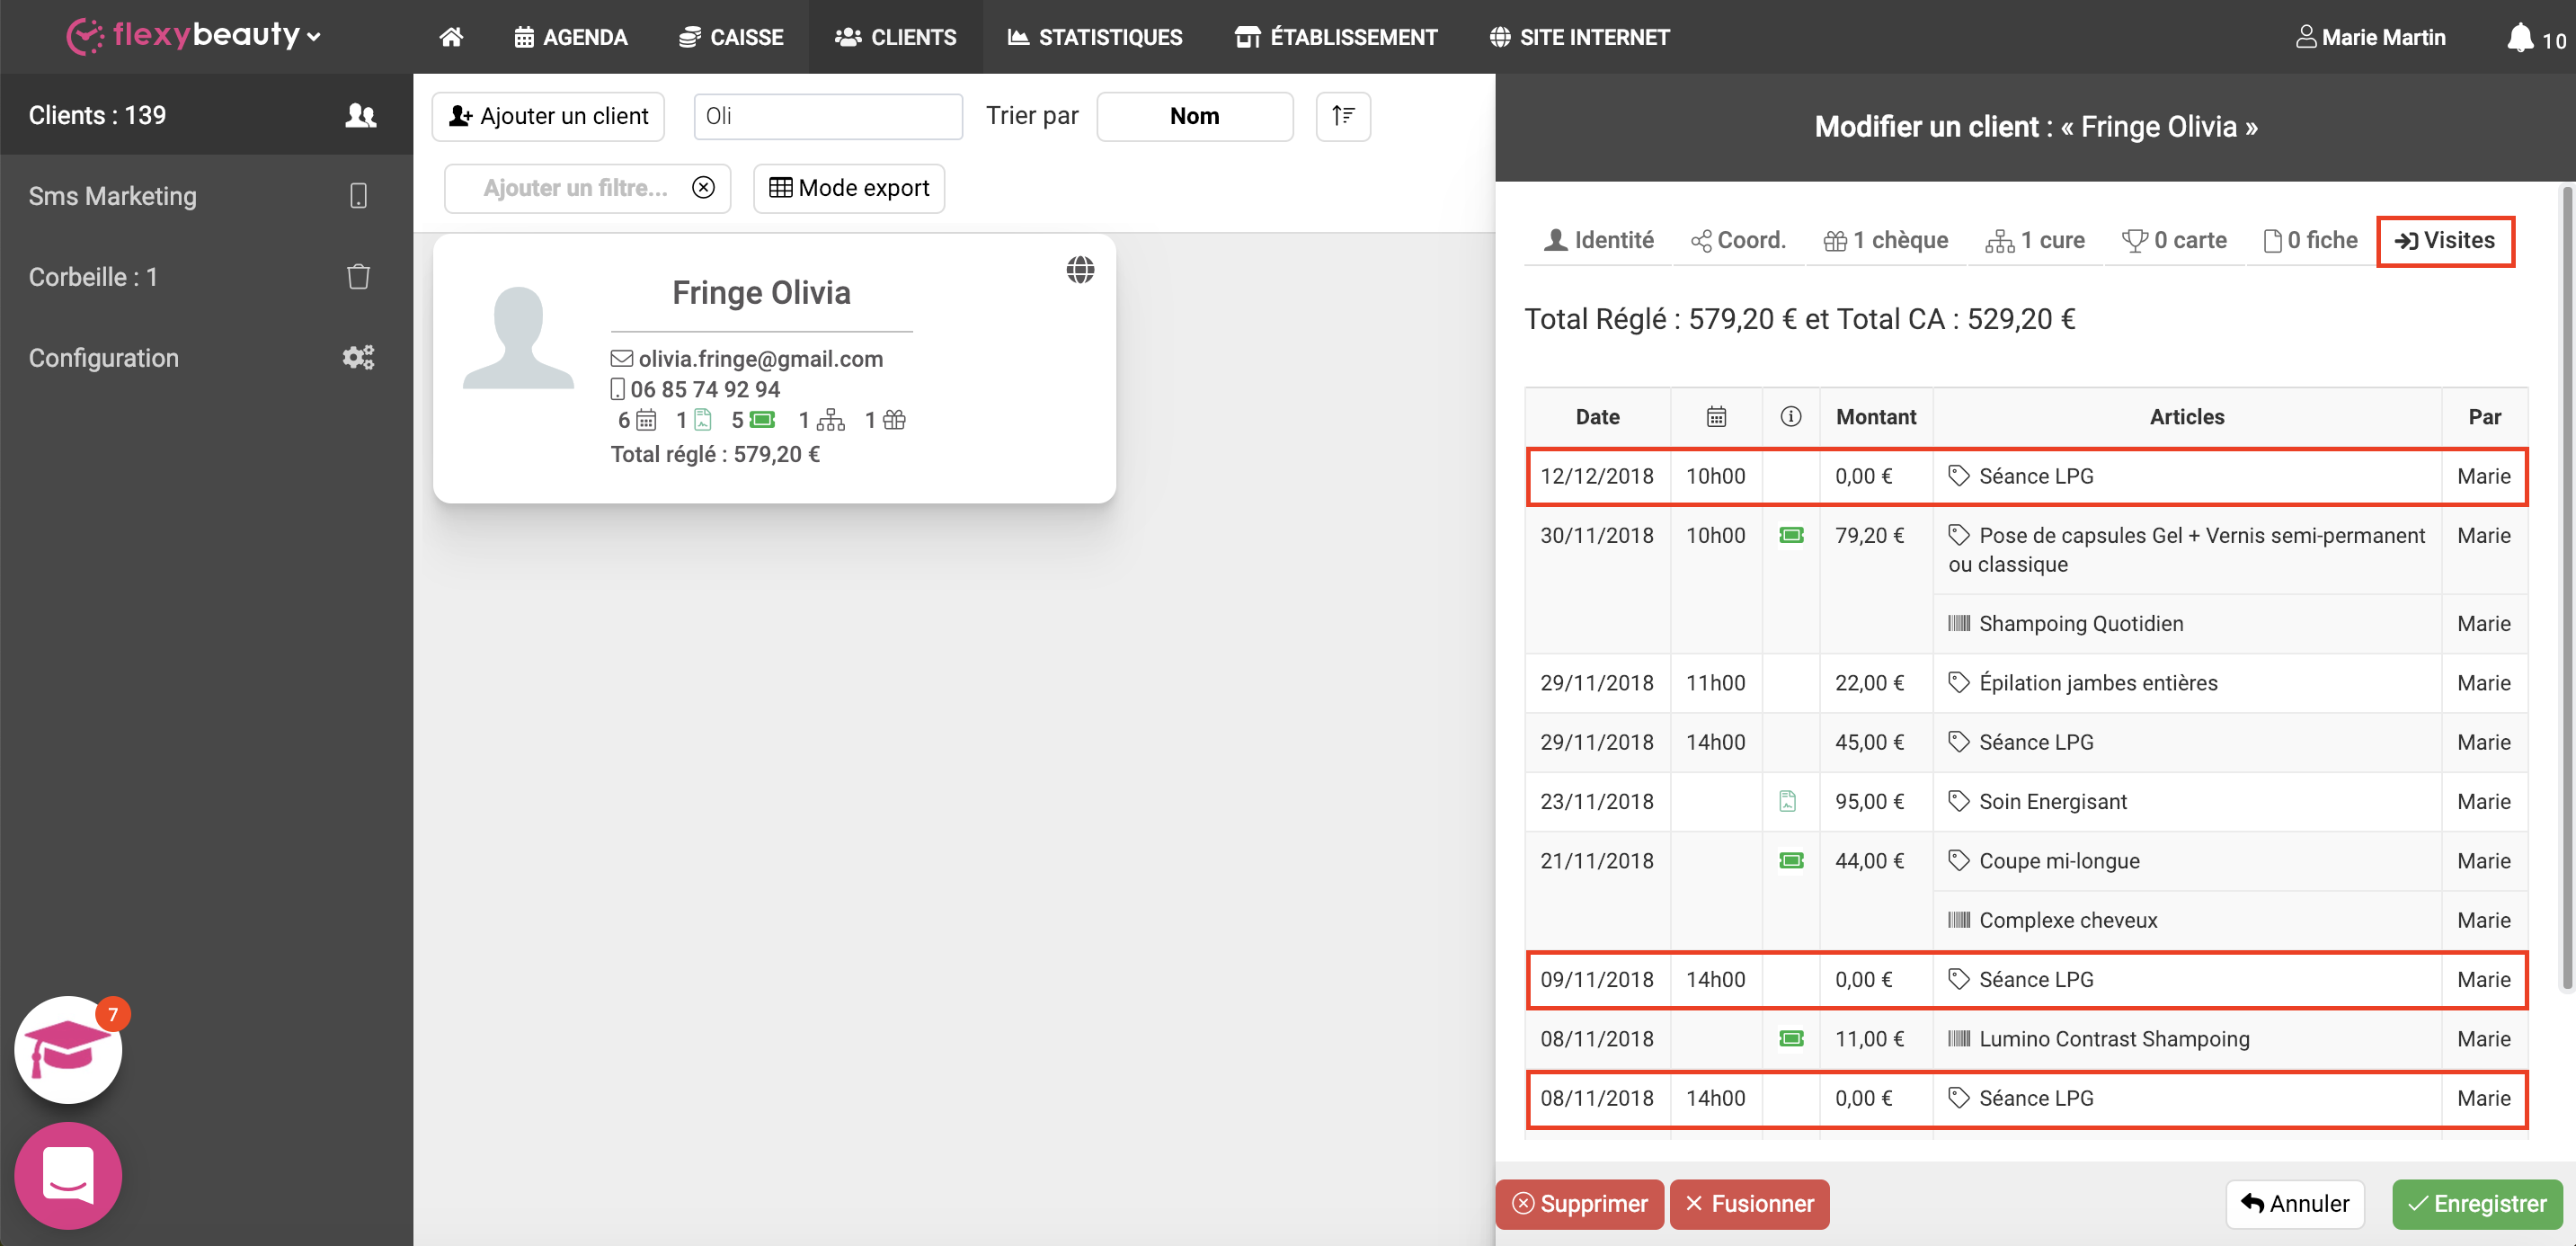Open the Ajouter un filtre dropdown
Screen dimensions: 2576x1246
587,188
